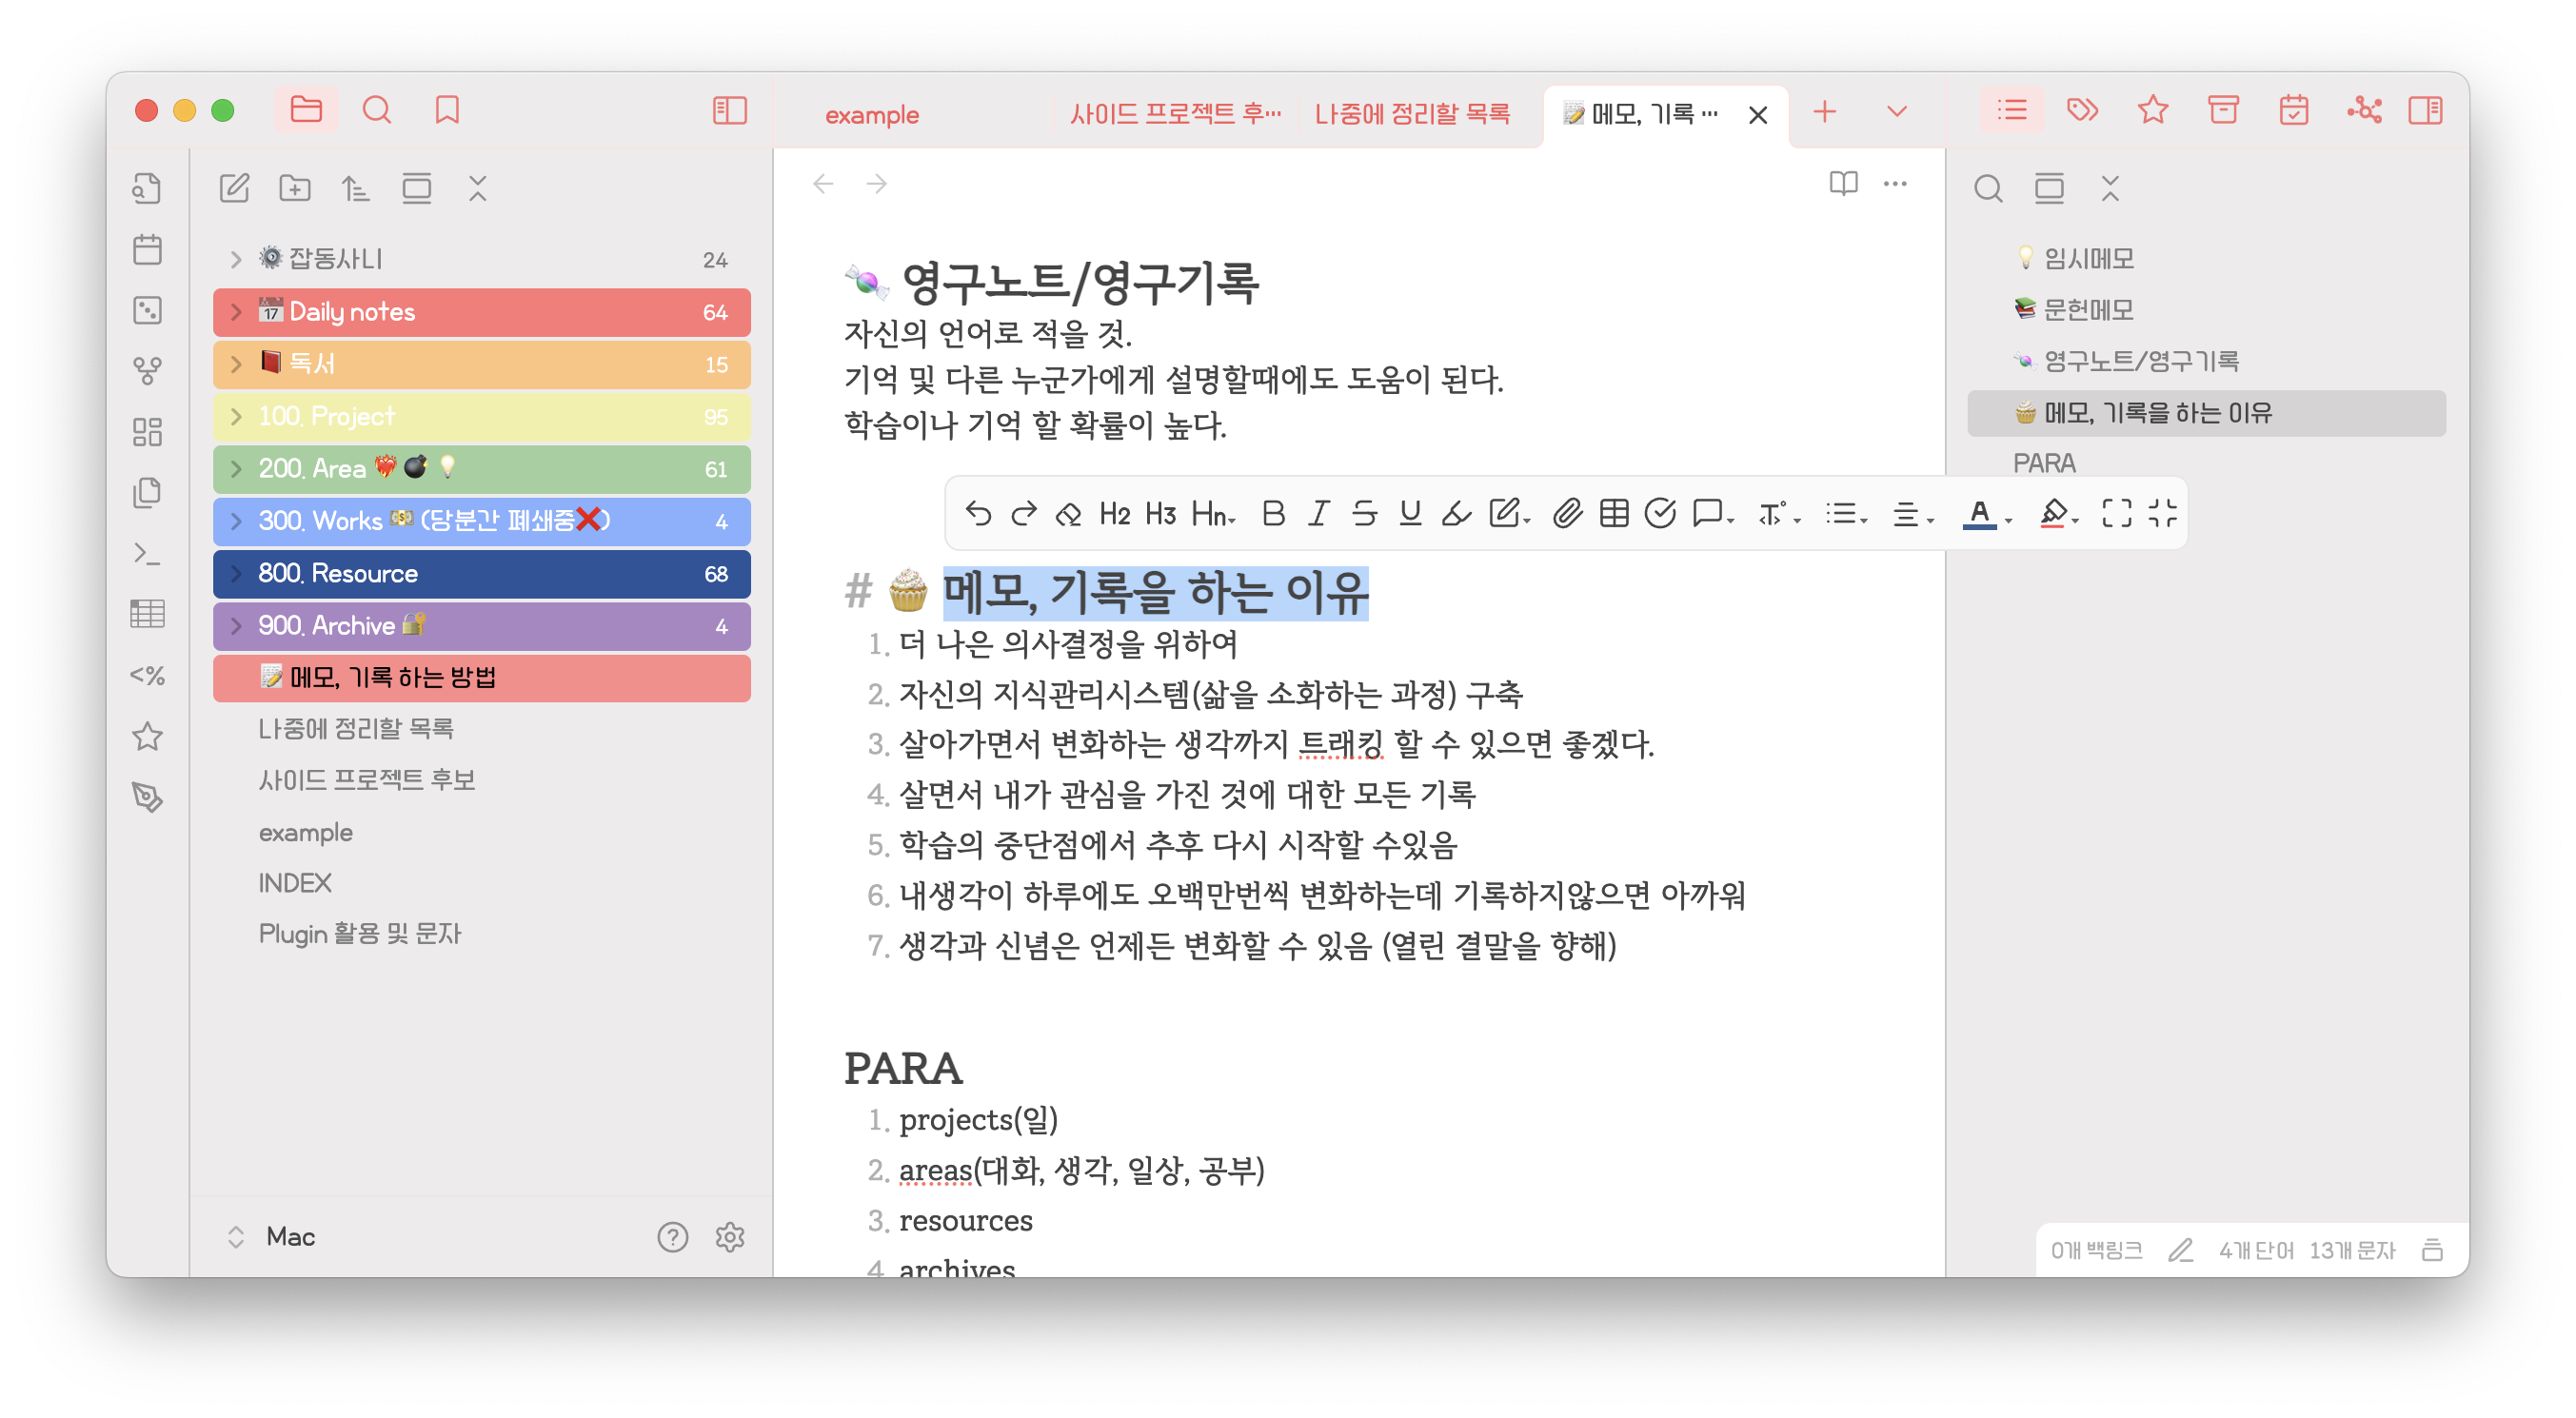Toggle bold formatting

click(1273, 514)
